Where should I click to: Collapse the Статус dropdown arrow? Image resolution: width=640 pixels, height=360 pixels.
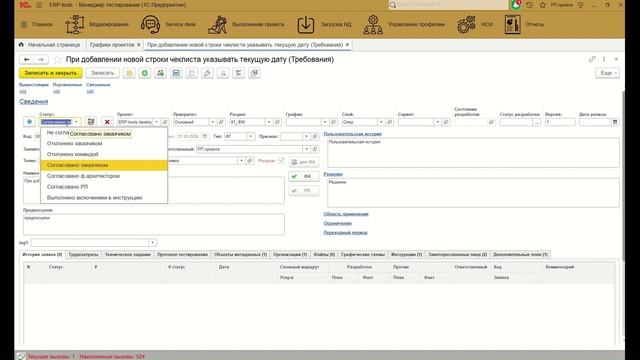[x=76, y=122]
